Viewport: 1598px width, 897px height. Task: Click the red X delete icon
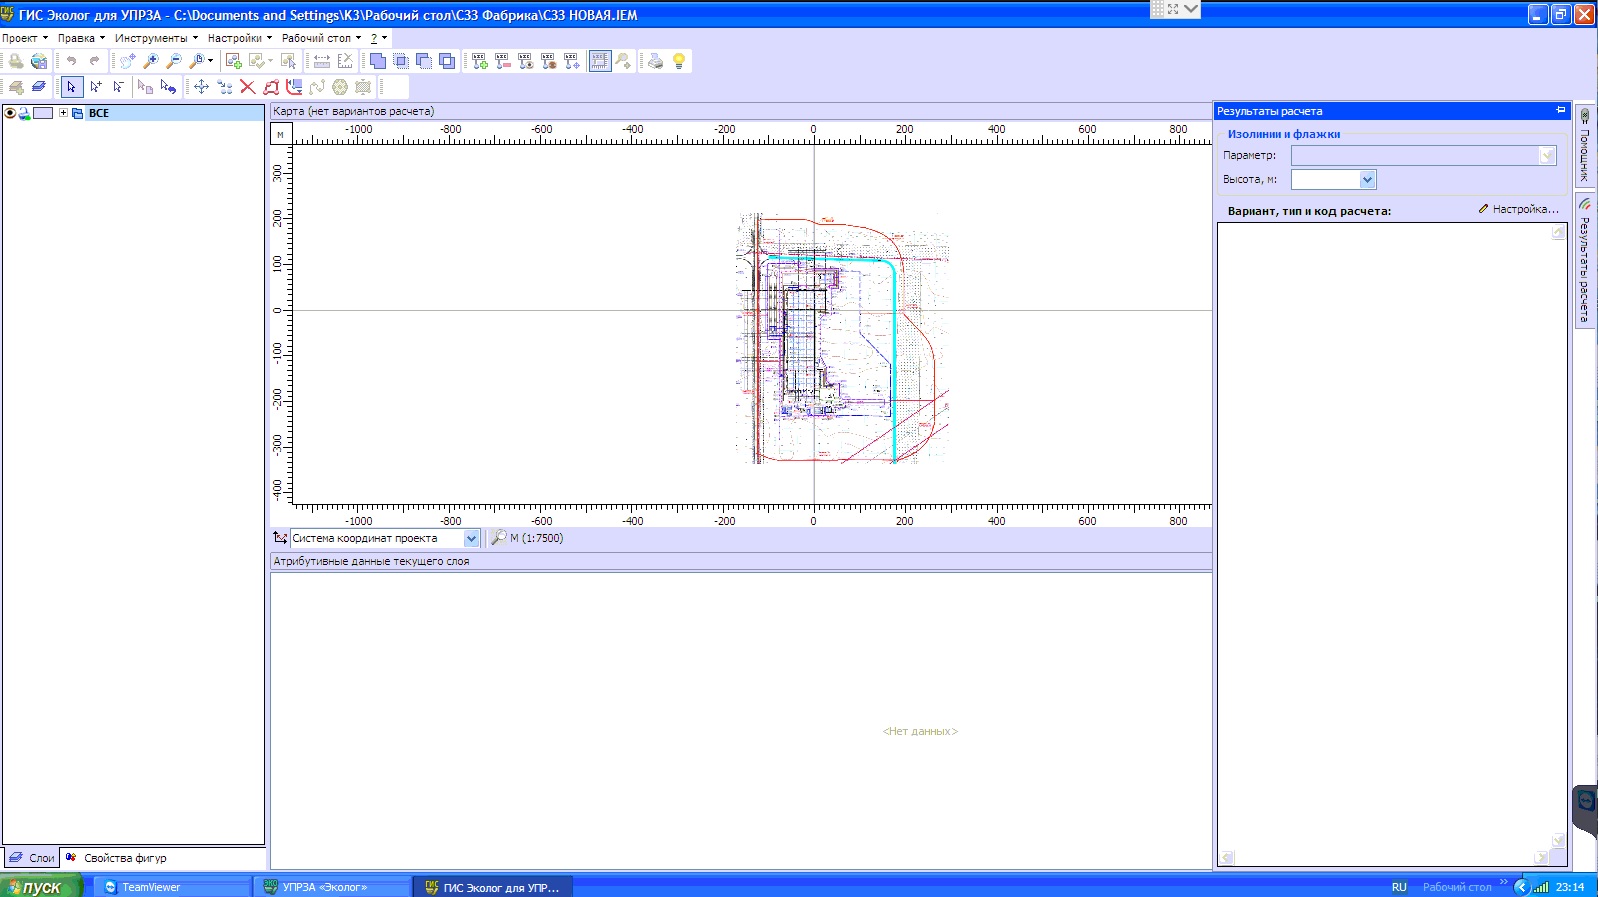coord(247,87)
